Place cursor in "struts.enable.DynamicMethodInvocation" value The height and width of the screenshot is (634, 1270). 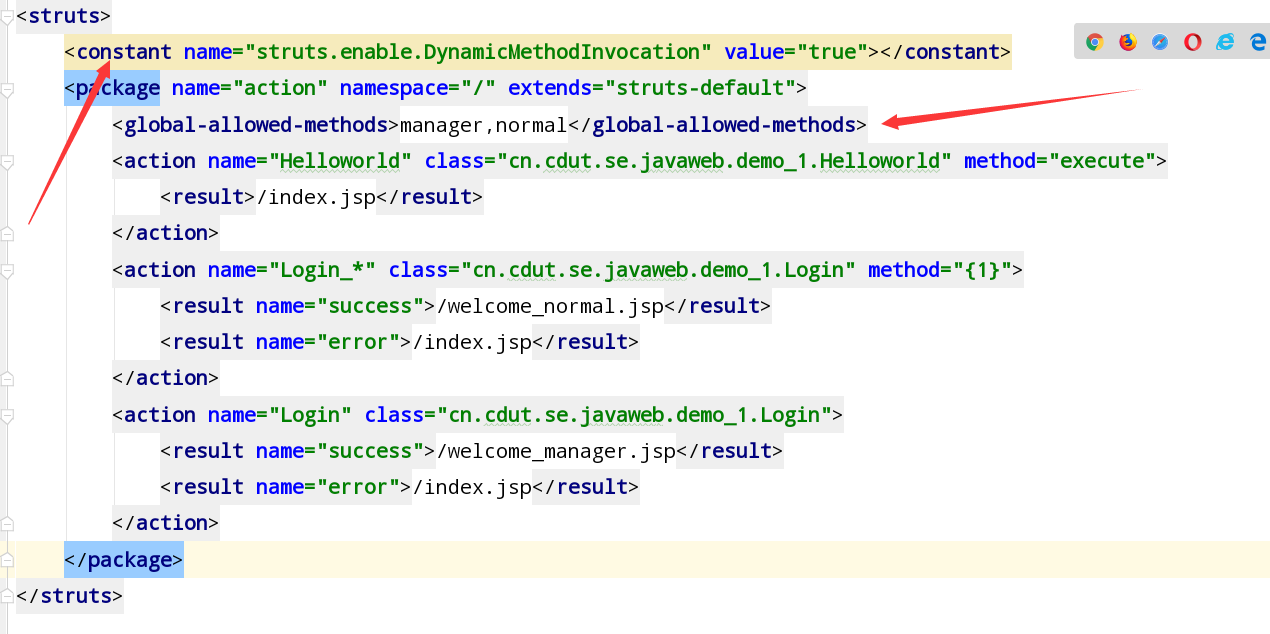479,52
